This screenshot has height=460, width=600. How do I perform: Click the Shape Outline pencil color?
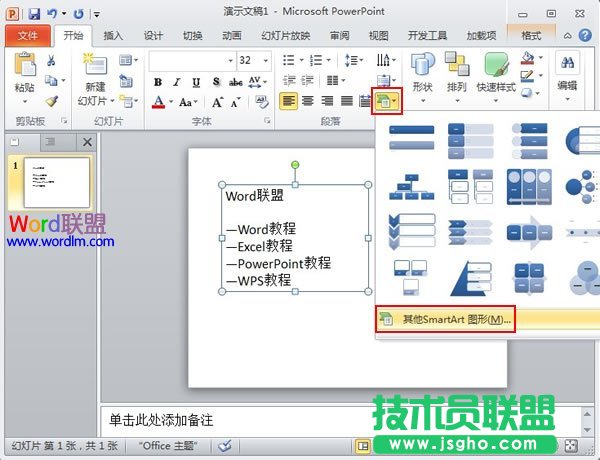527,76
